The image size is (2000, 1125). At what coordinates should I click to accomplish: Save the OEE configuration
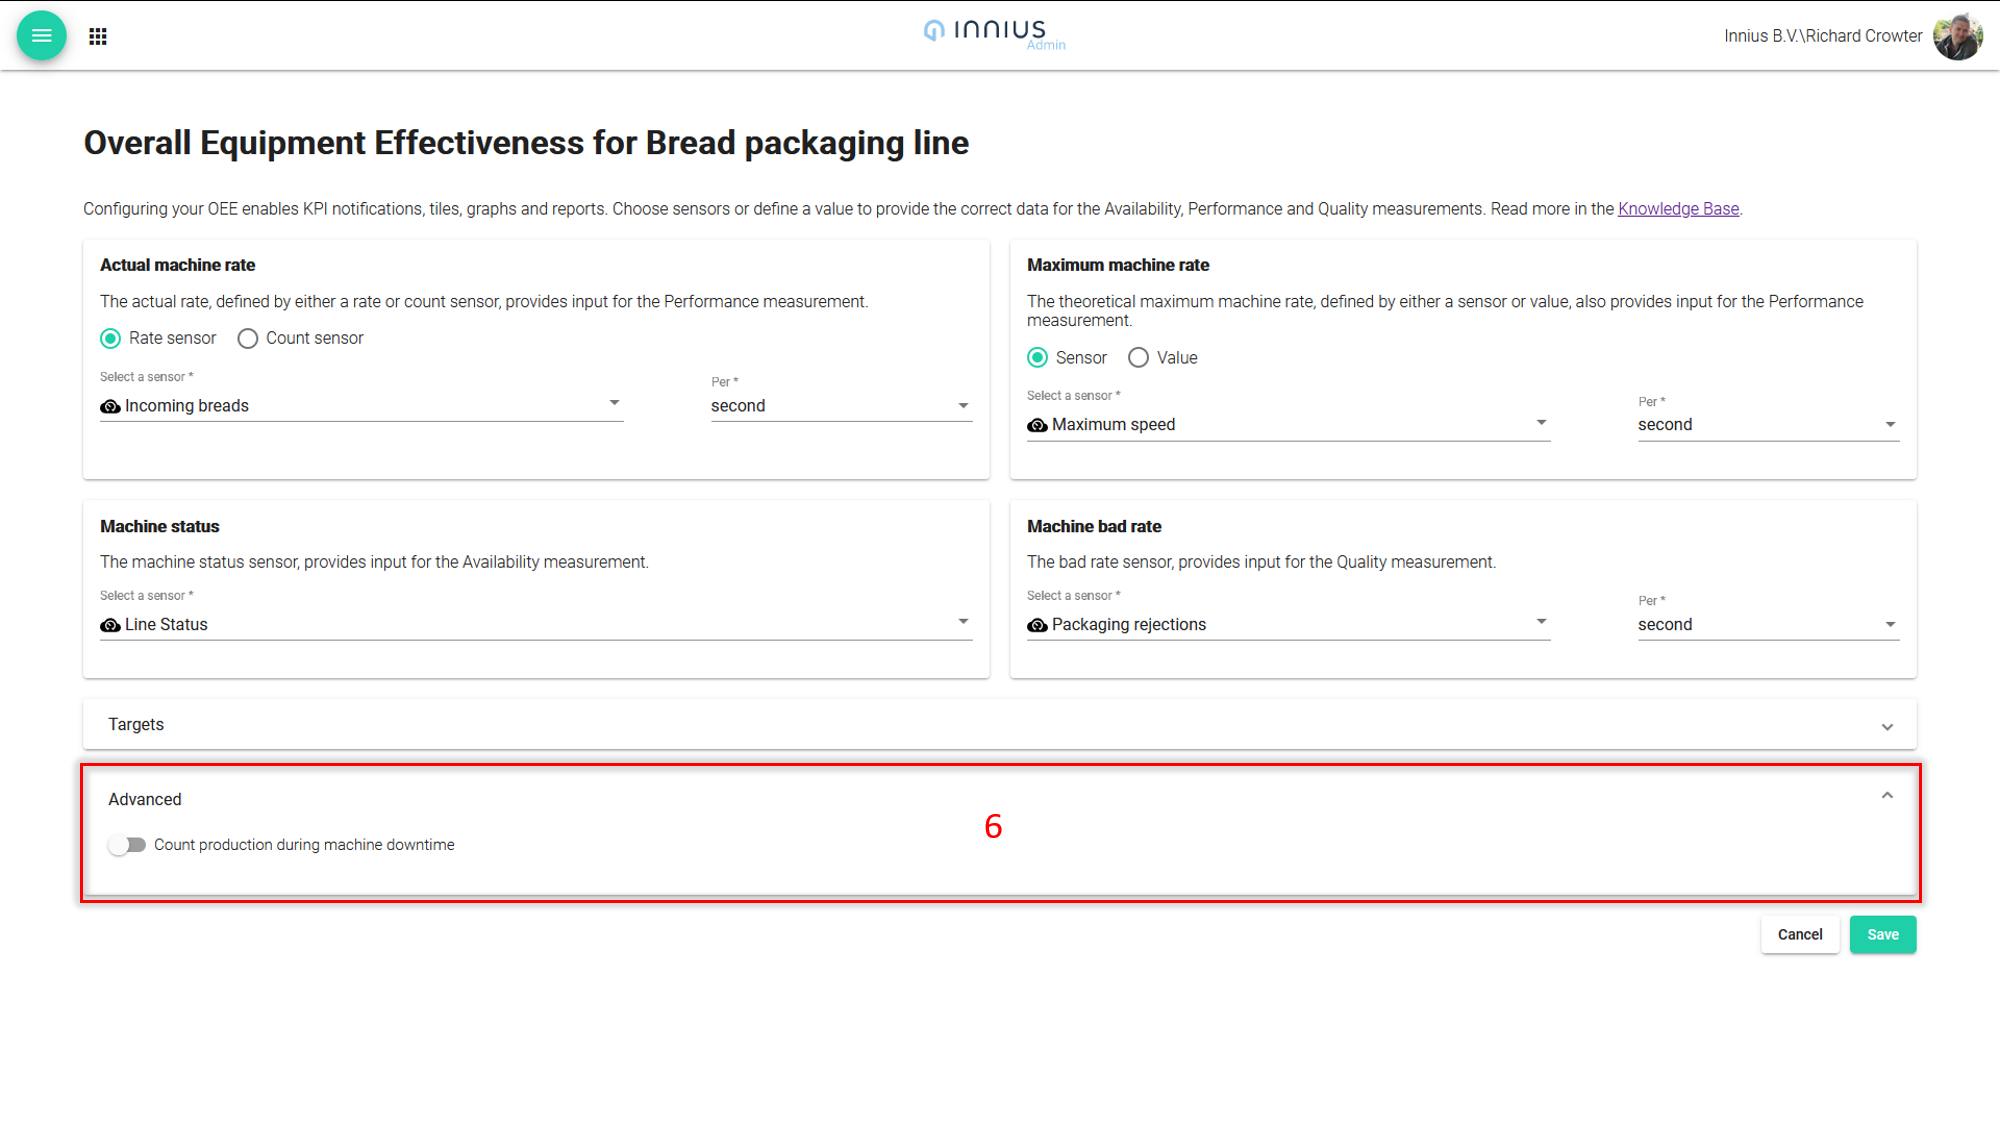tap(1883, 934)
